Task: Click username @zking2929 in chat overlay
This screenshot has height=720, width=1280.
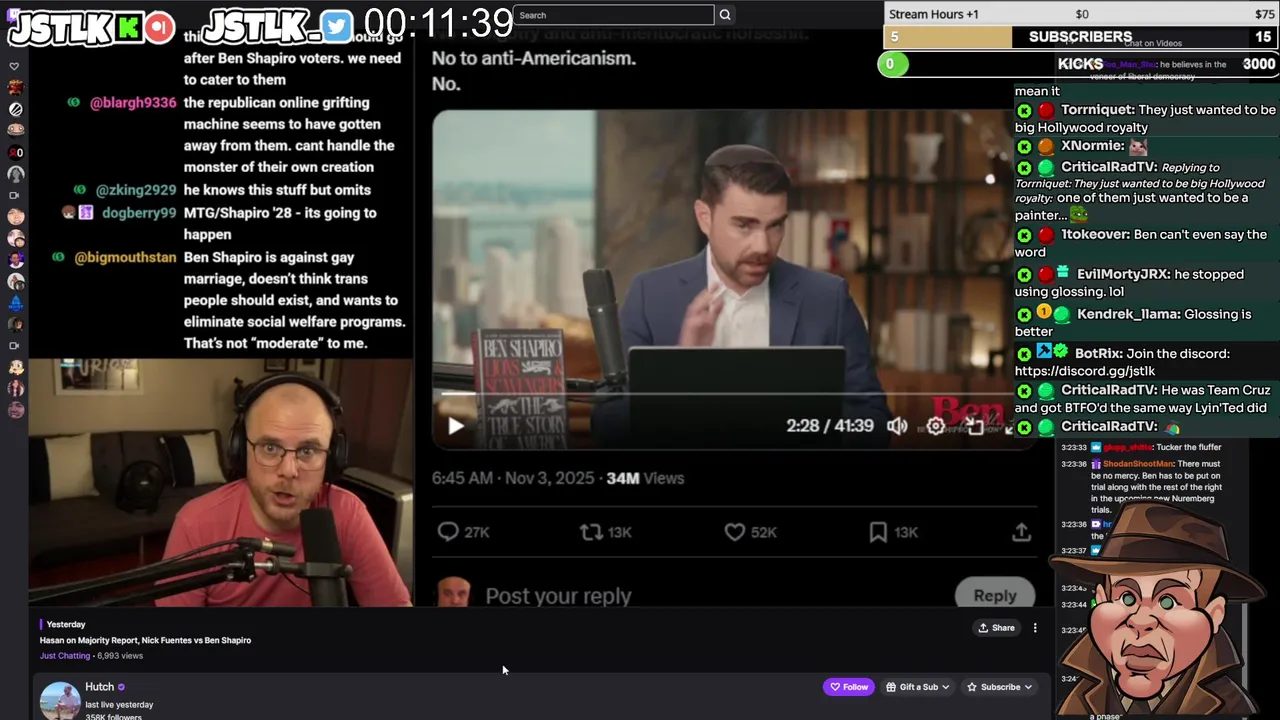Action: coord(136,190)
